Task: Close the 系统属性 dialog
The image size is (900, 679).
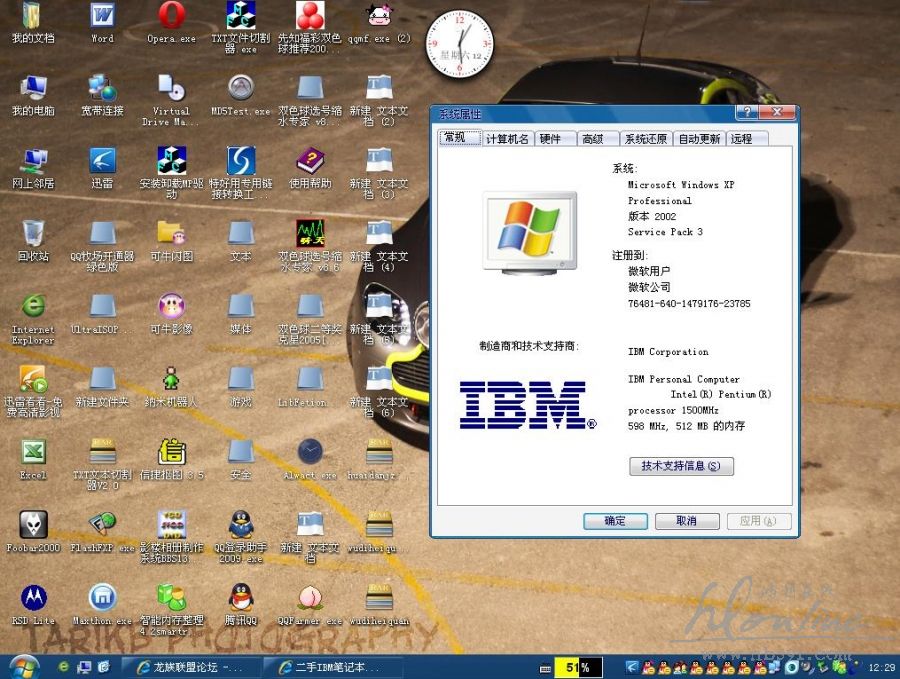Action: pyautogui.click(x=778, y=112)
